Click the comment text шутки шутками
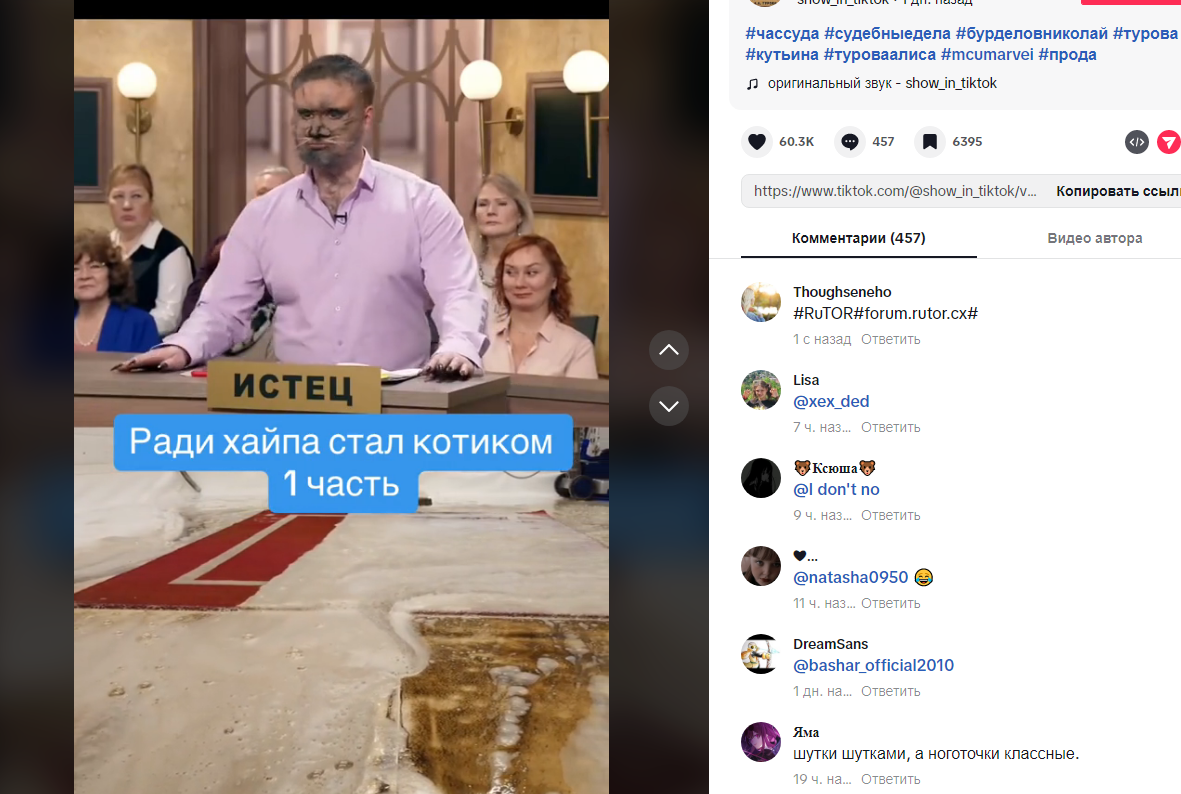 (935, 754)
